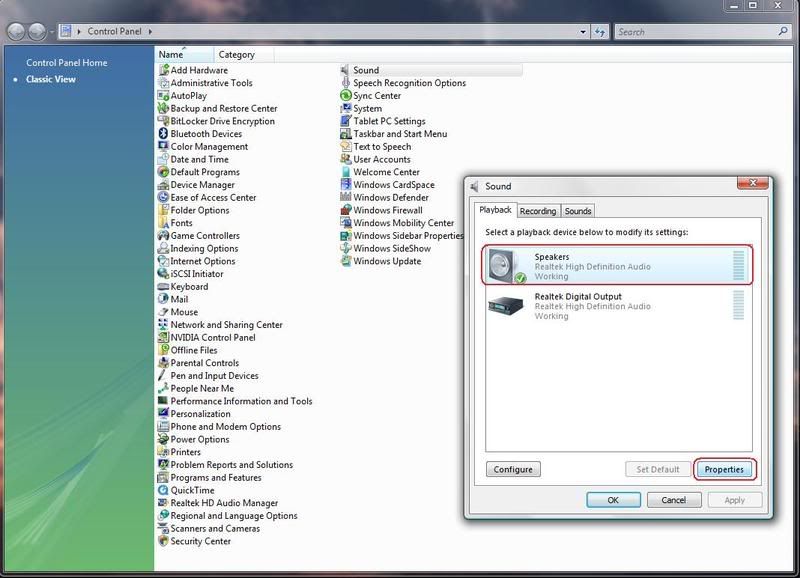Open the Windows Update icon

tap(345, 261)
